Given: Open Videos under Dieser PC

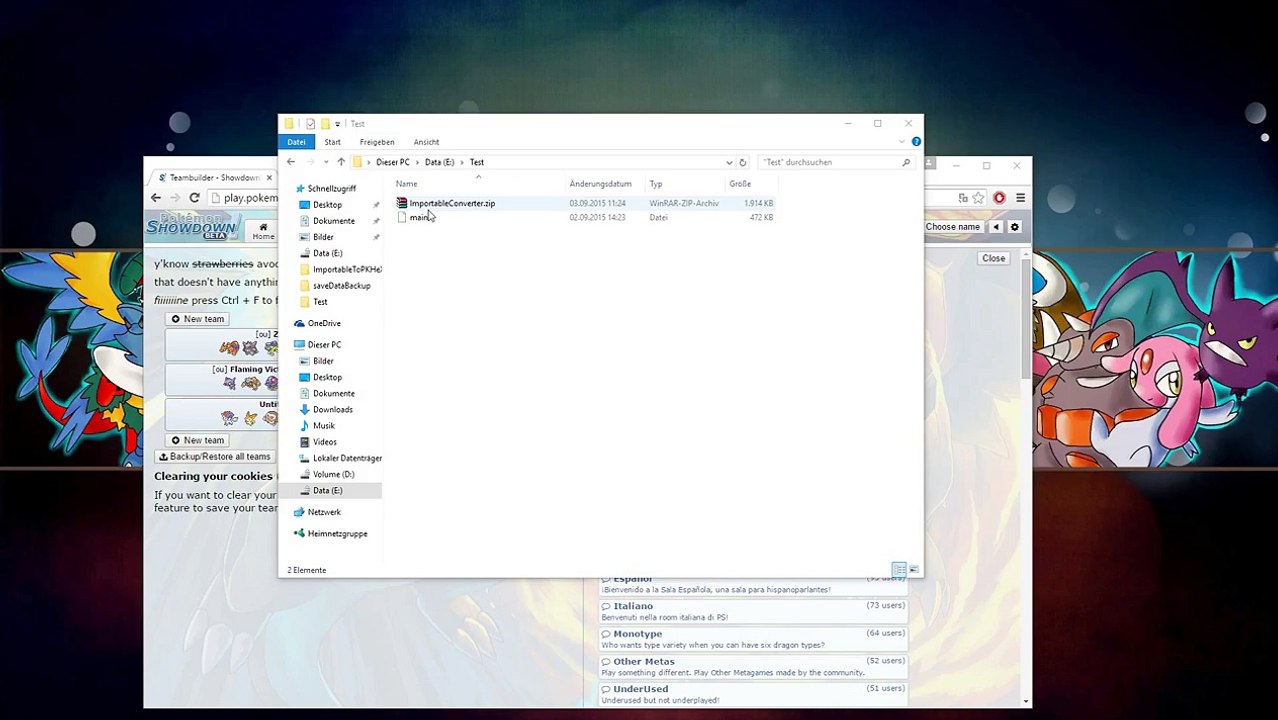Looking at the screenshot, I should coord(324,442).
